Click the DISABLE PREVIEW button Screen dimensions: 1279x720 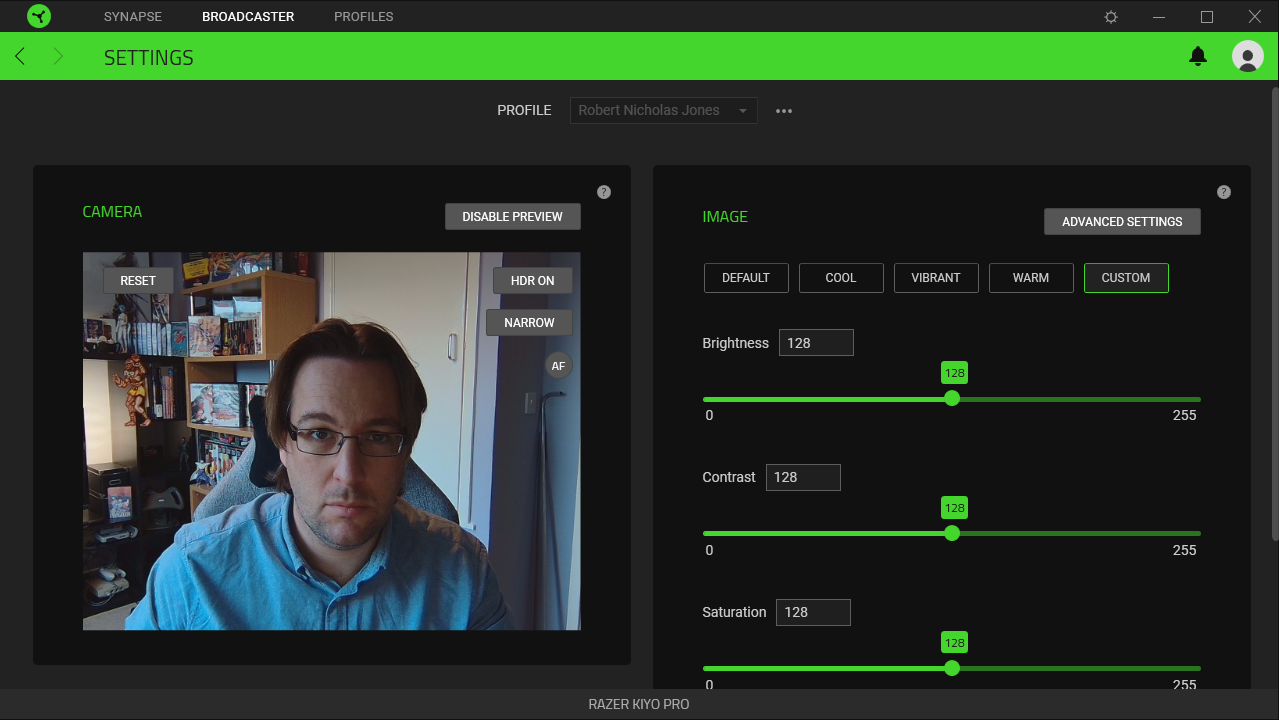coord(513,217)
